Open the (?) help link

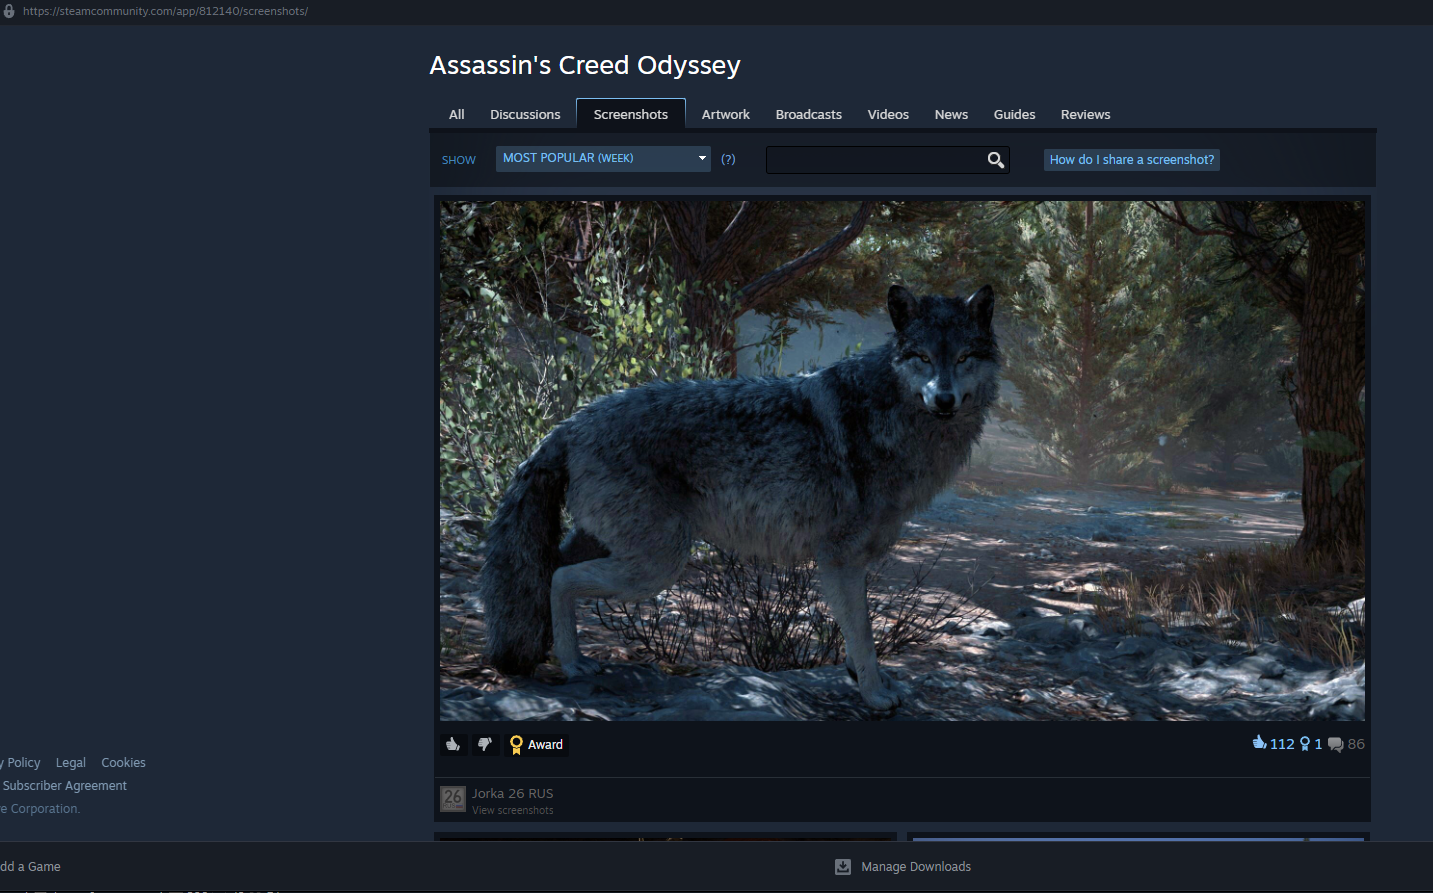tap(728, 159)
